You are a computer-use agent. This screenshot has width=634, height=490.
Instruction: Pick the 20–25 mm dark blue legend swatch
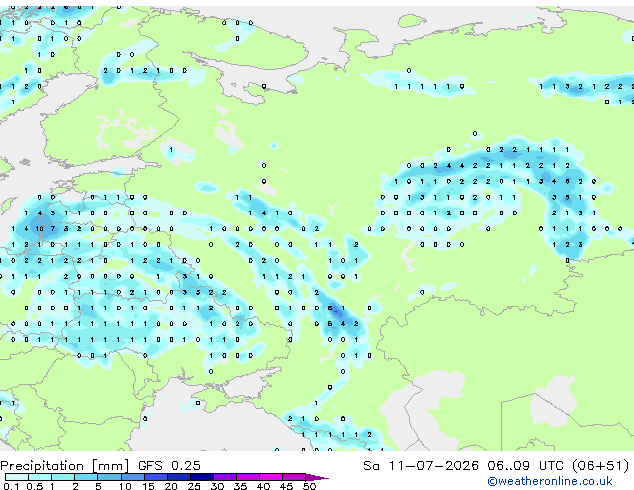coord(179,477)
